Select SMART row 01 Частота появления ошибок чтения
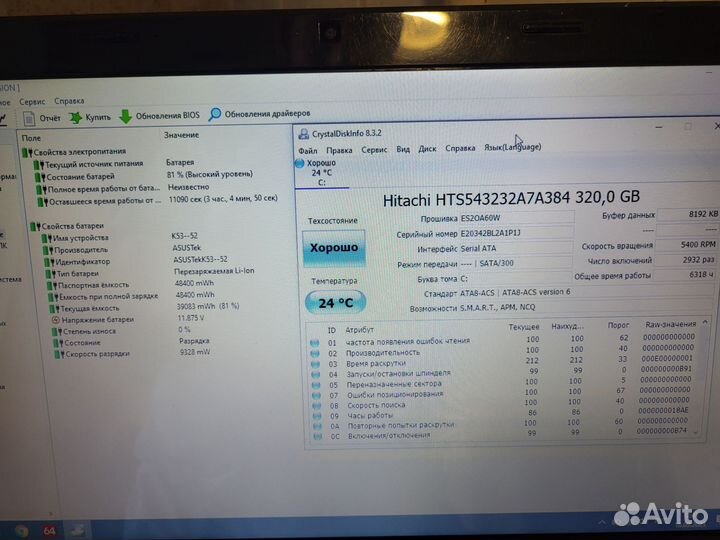Viewport: 720px width, 540px height. 503,340
